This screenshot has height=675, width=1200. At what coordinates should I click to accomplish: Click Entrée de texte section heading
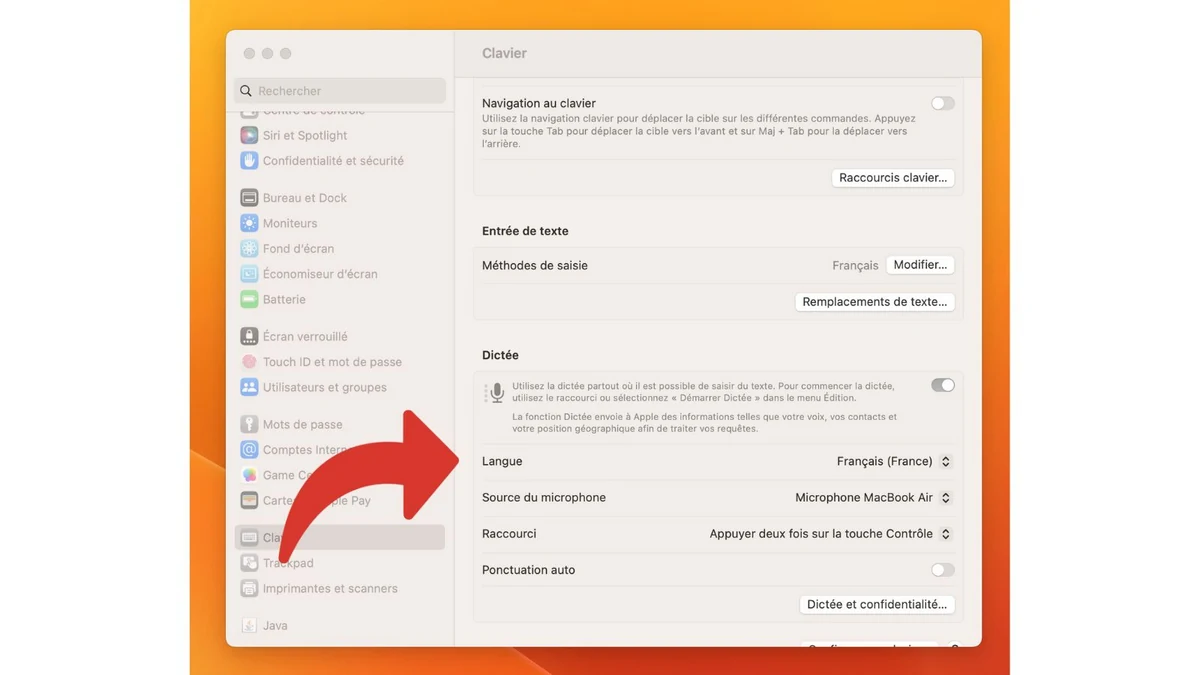click(525, 231)
